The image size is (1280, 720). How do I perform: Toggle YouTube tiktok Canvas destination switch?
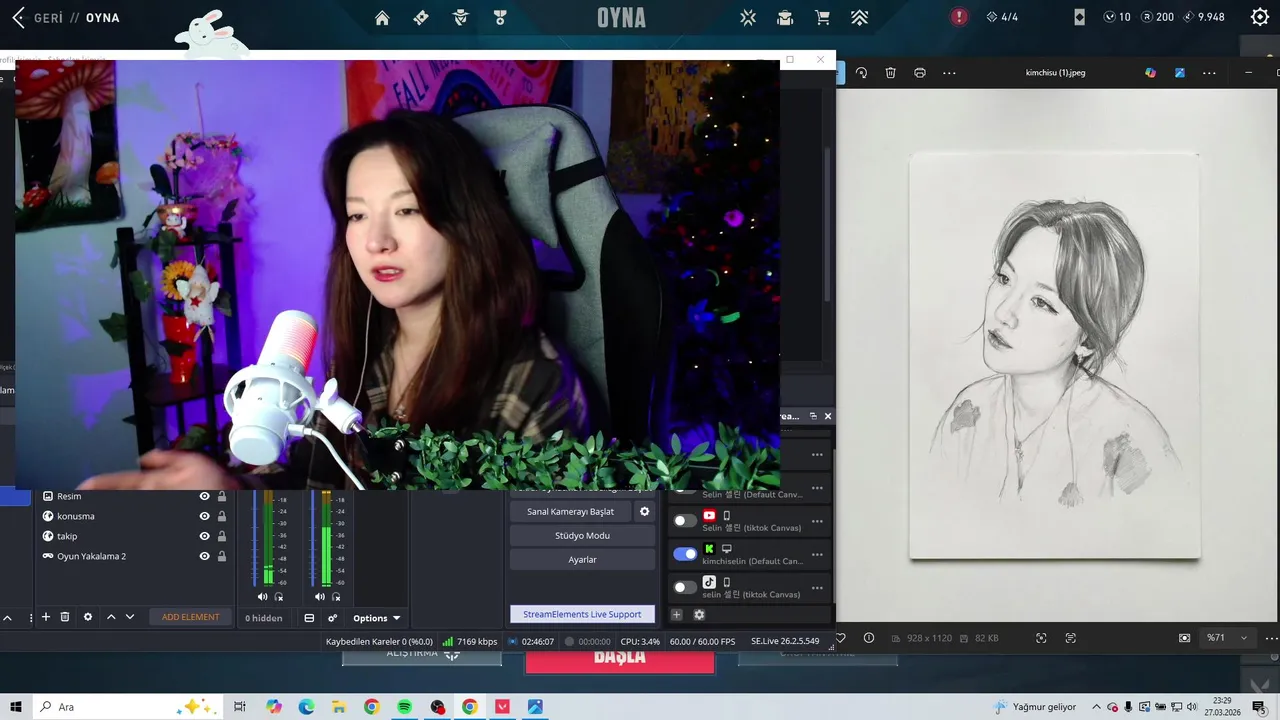click(685, 520)
